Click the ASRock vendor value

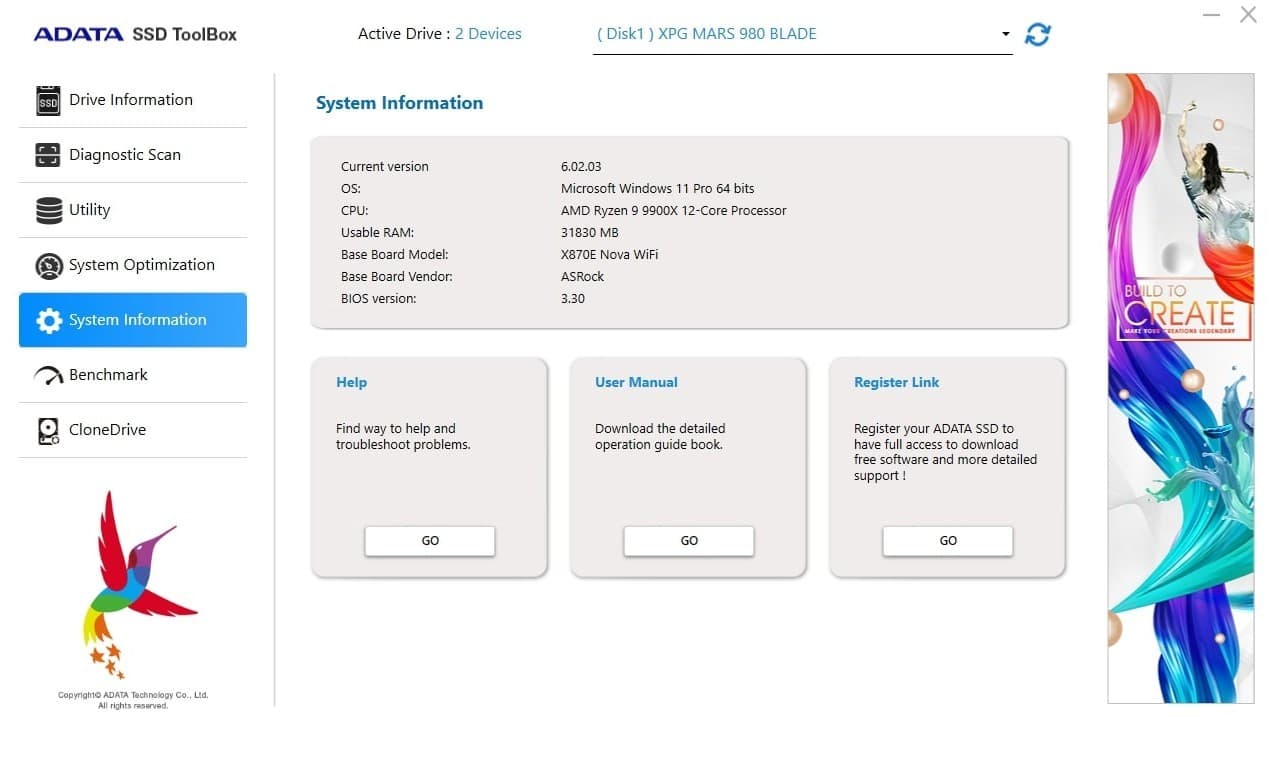pos(582,277)
